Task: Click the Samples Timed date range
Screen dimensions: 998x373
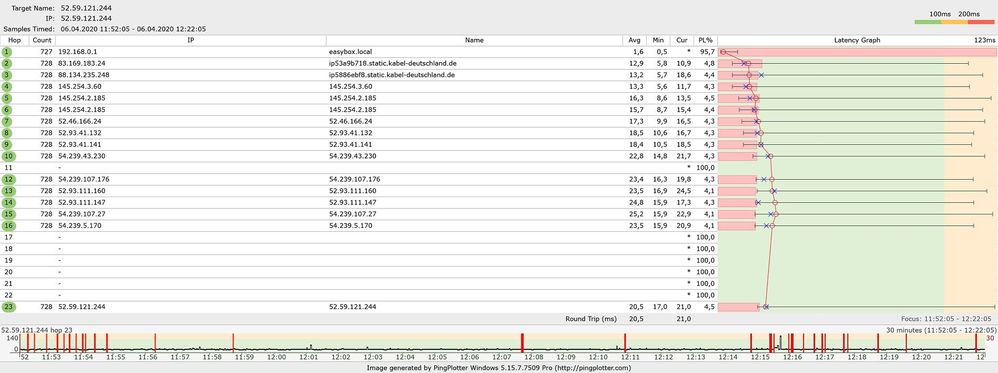Action: tap(133, 29)
